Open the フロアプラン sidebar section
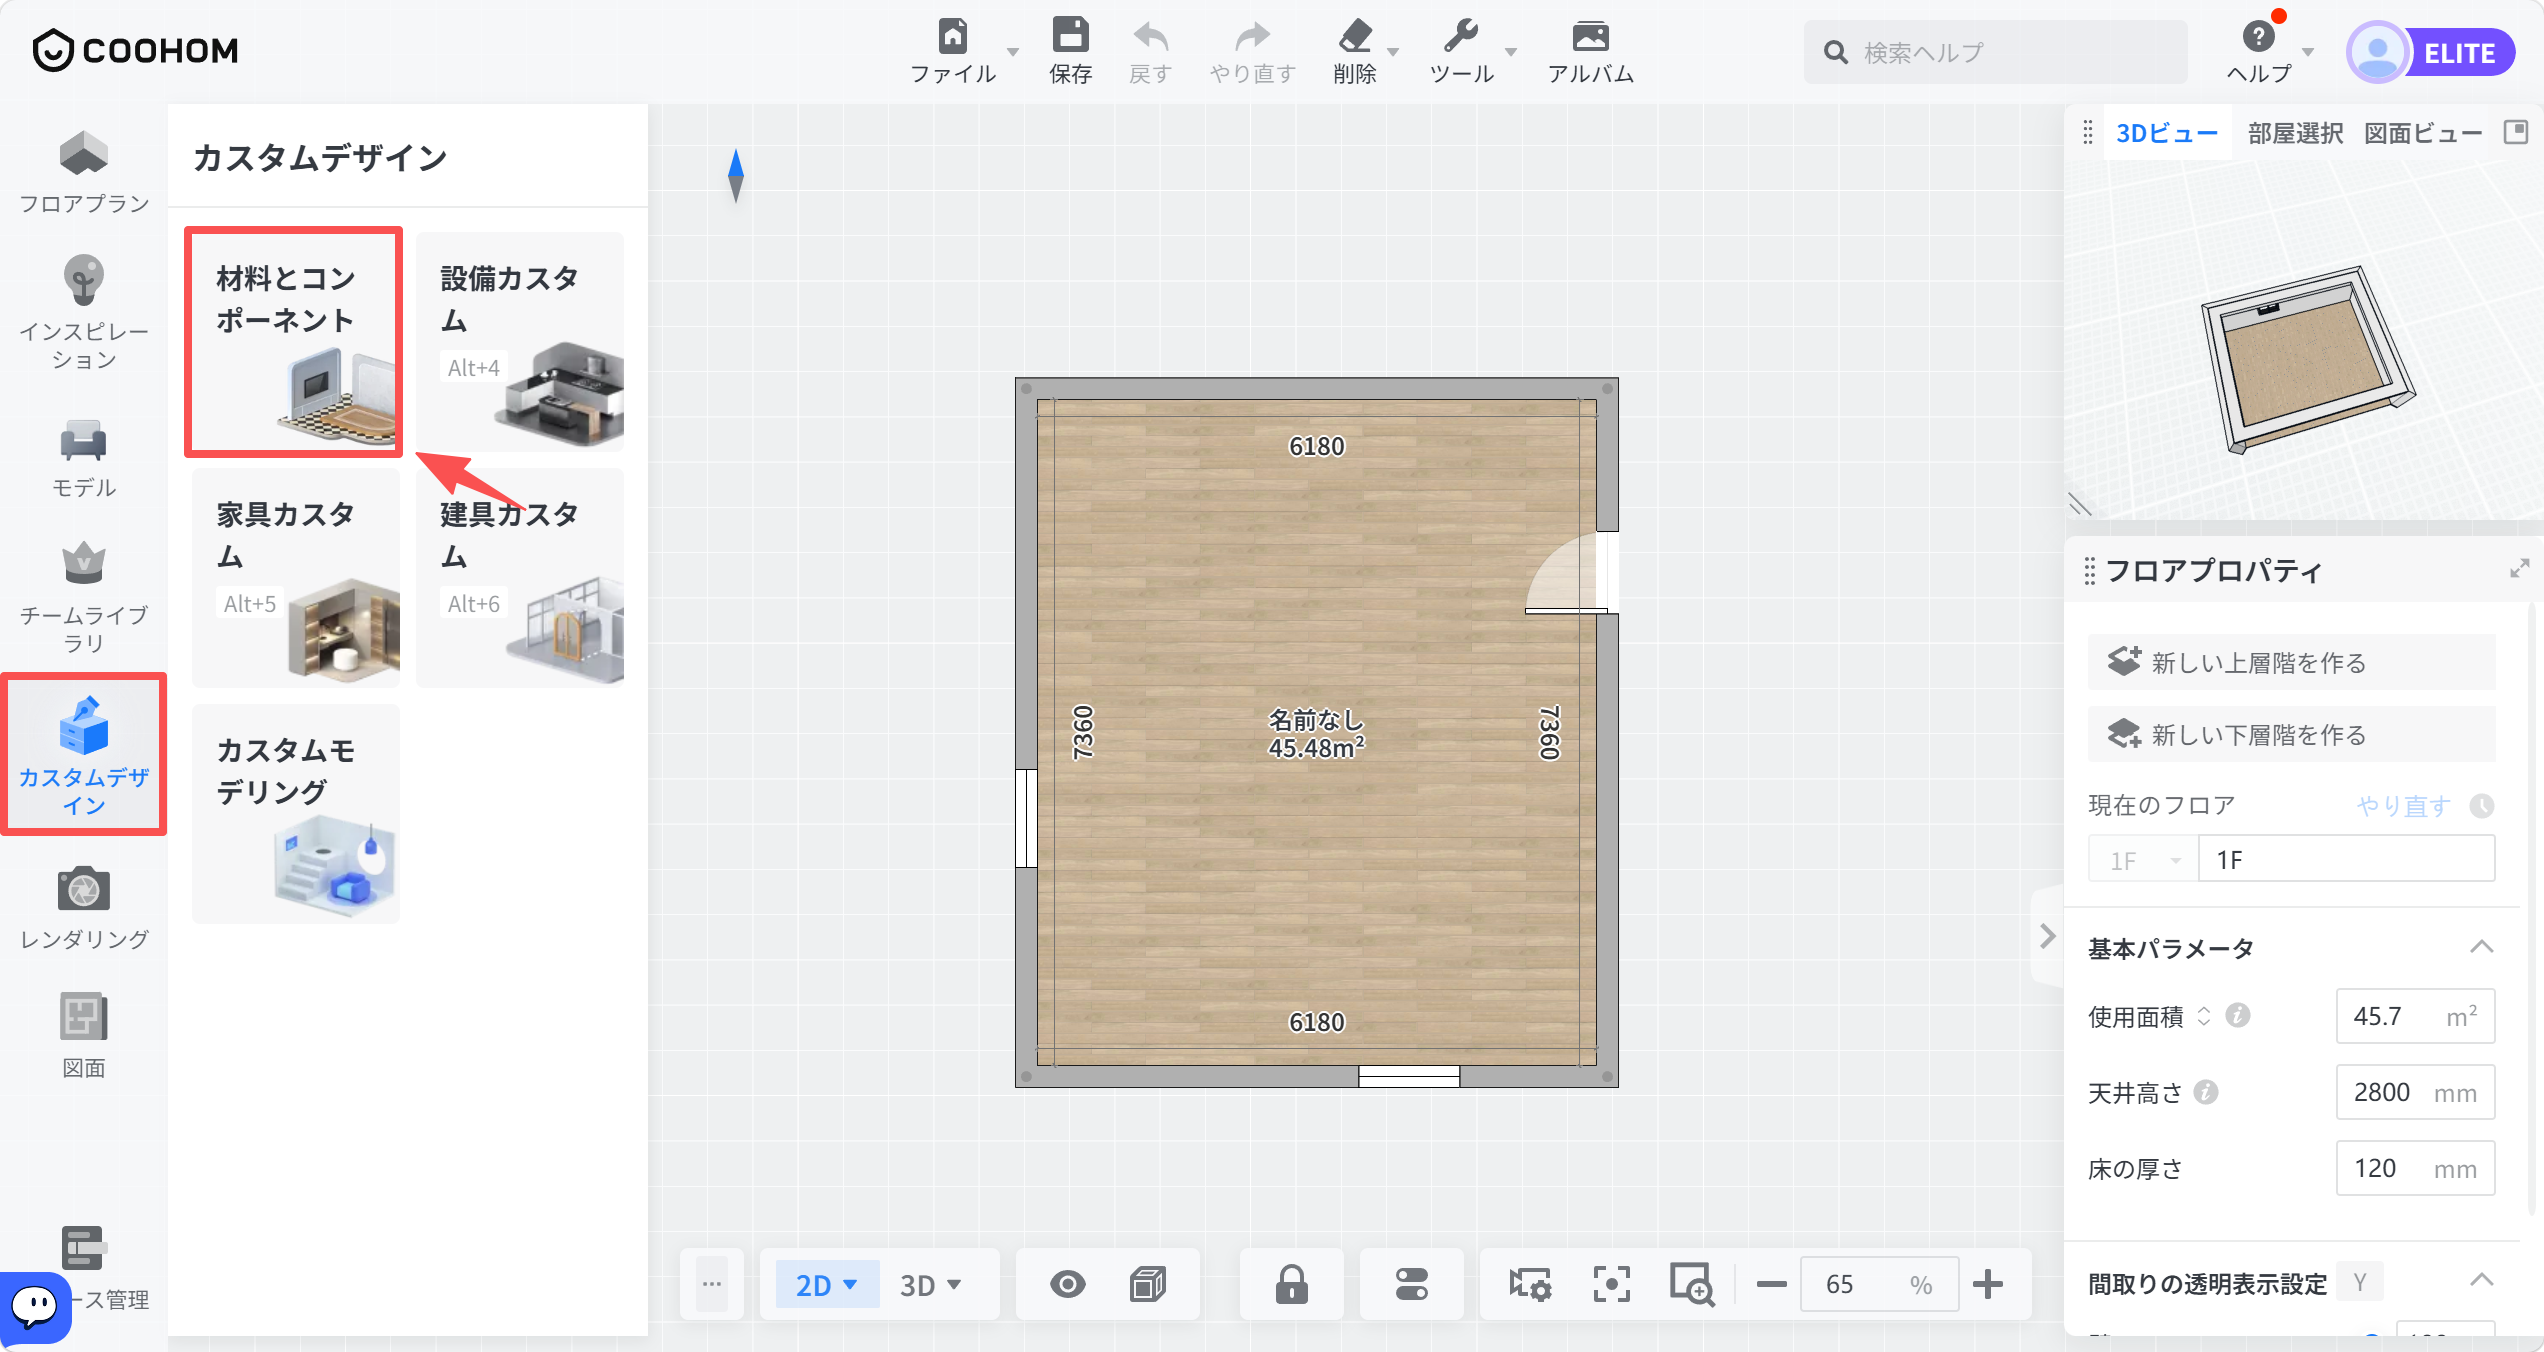2544x1352 pixels. pos(84,173)
